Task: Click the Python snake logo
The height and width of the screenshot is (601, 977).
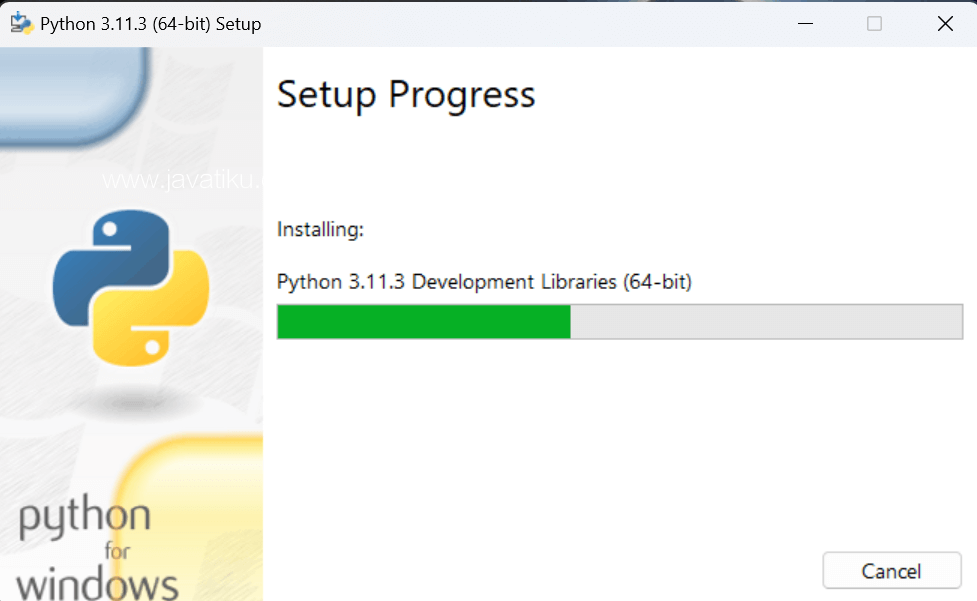Action: click(131, 288)
